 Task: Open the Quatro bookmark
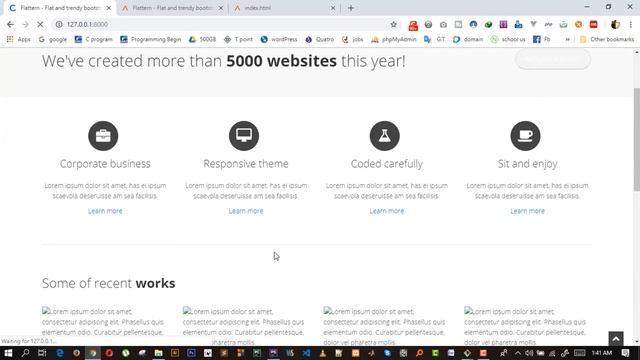320,39
